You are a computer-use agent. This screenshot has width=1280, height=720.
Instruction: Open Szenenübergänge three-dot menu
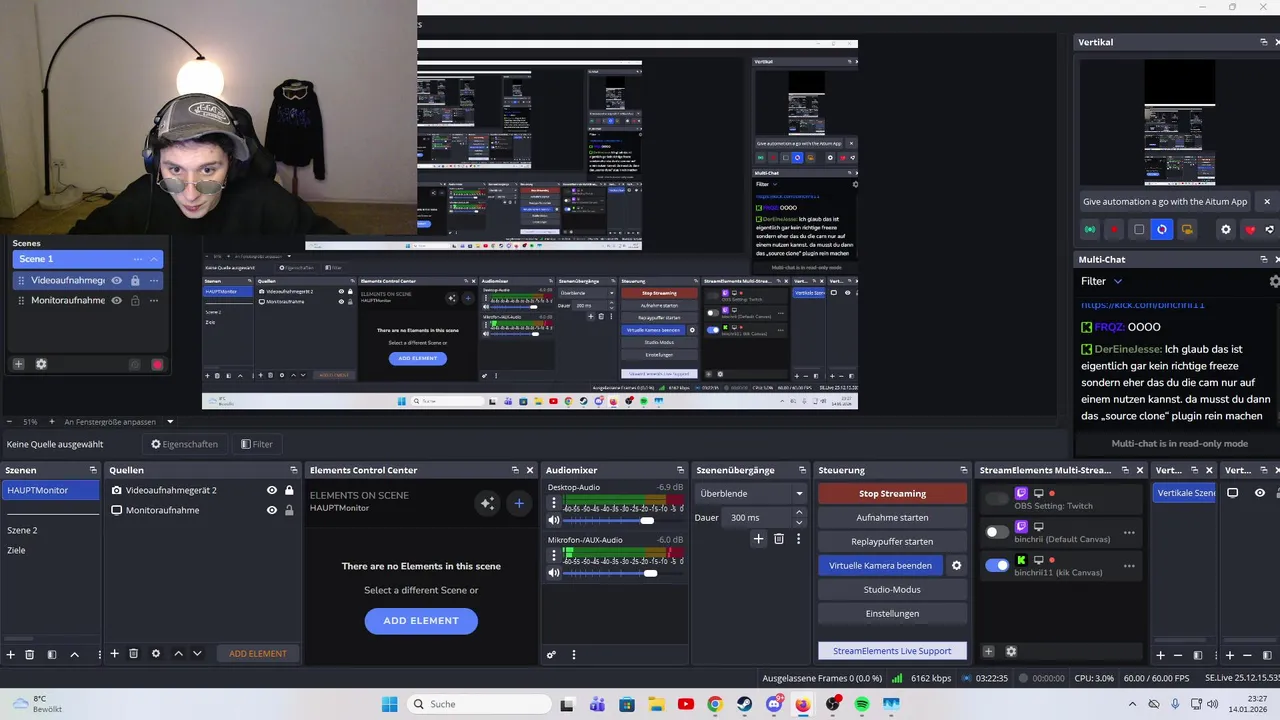(x=798, y=539)
